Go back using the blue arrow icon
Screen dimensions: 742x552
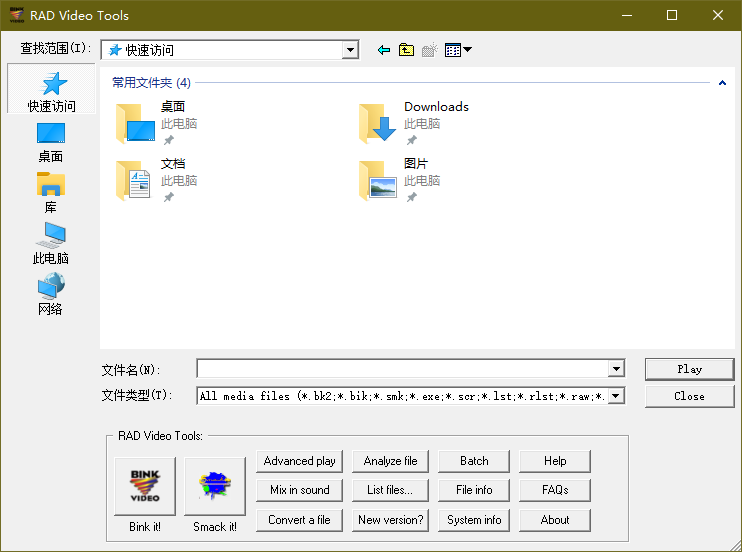[384, 50]
